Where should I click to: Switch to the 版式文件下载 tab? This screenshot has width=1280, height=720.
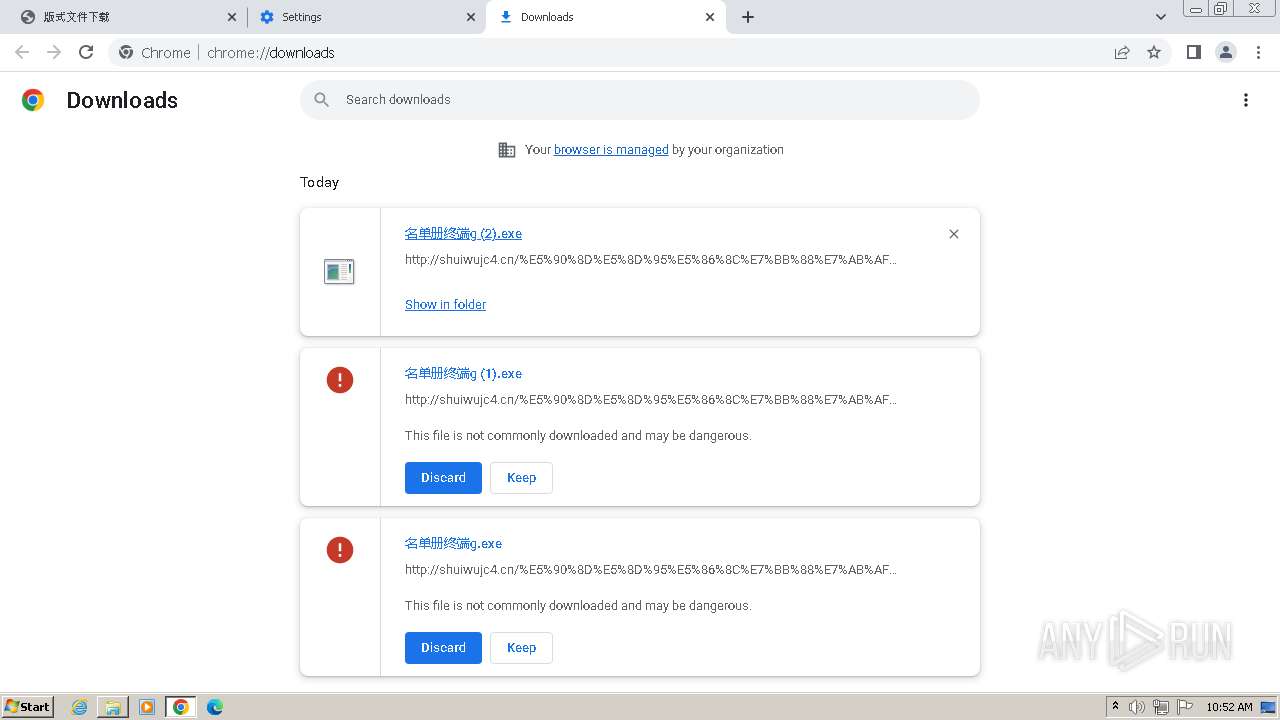tap(128, 17)
